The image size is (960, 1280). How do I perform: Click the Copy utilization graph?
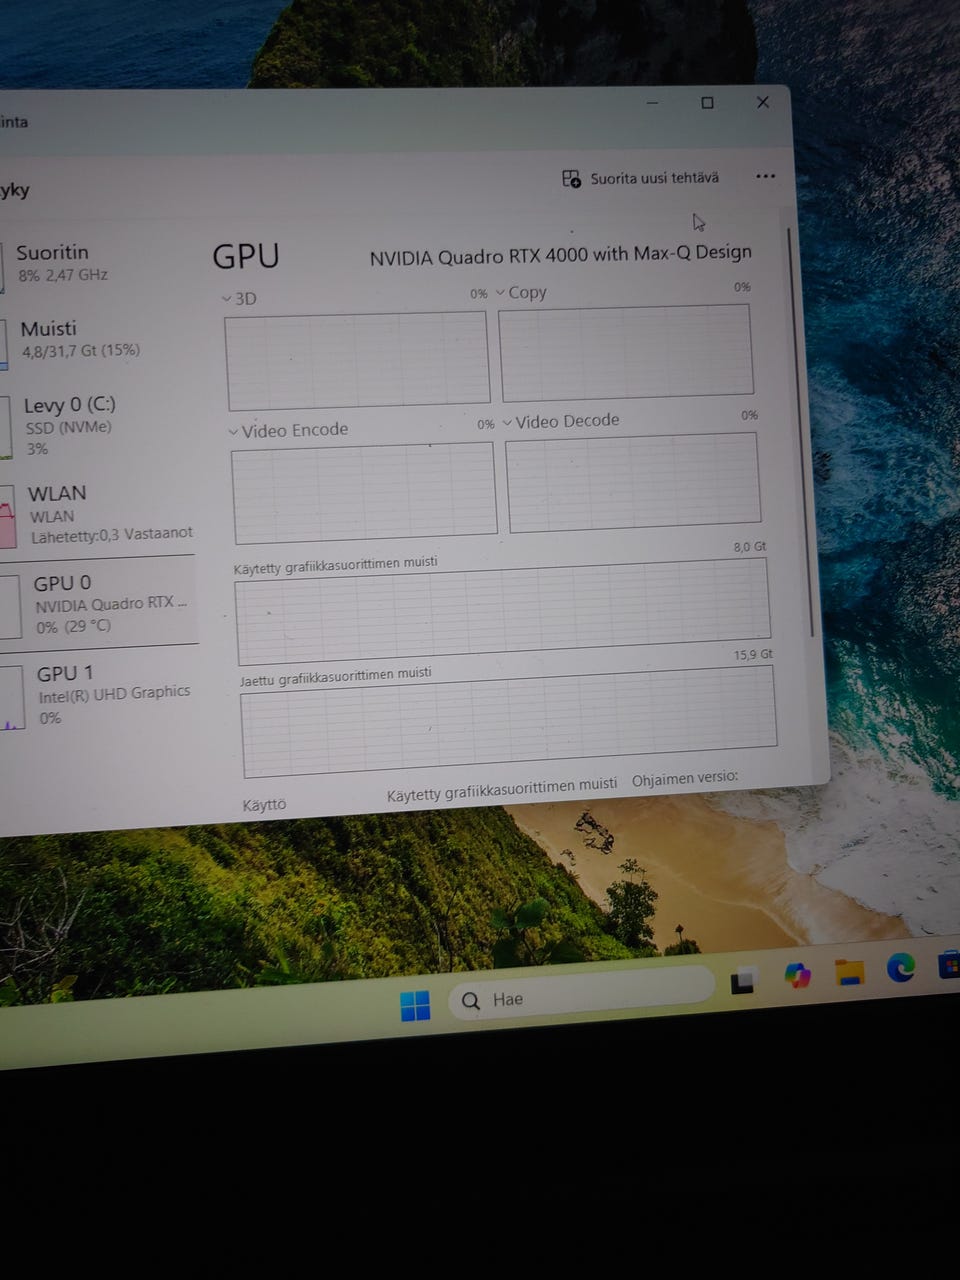click(626, 352)
